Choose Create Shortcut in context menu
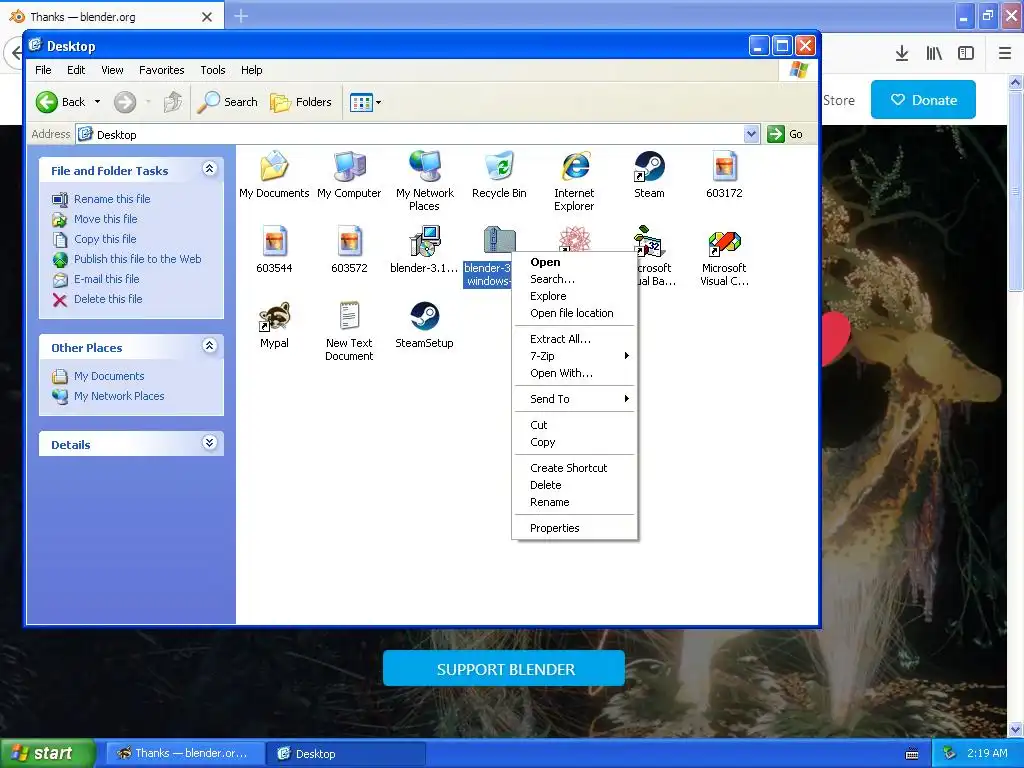Screen dimensions: 1024x768 (574, 468)
